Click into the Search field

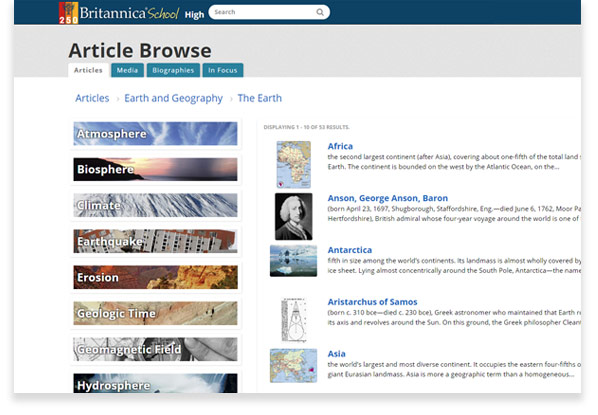269,12
